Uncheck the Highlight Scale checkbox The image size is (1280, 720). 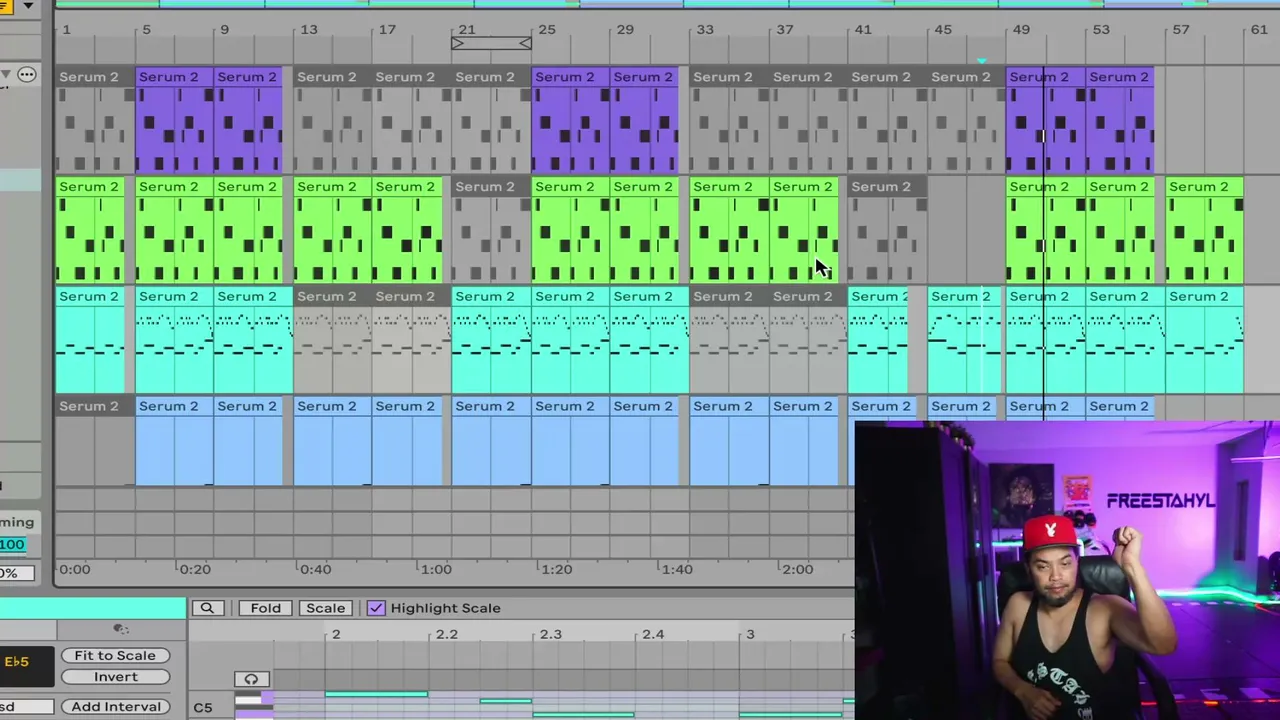pyautogui.click(x=376, y=608)
